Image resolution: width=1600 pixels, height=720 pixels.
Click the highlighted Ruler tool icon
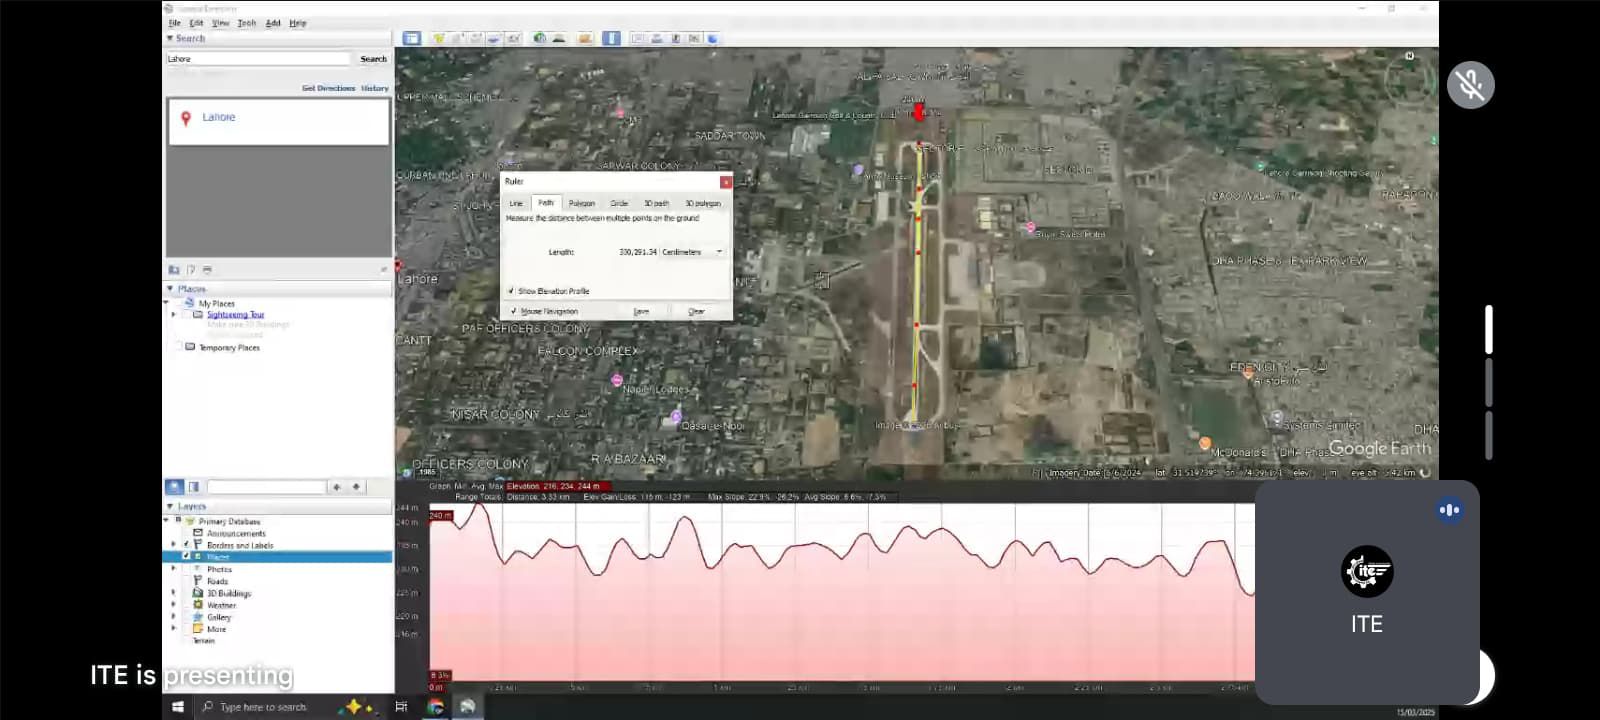pyautogui.click(x=612, y=38)
